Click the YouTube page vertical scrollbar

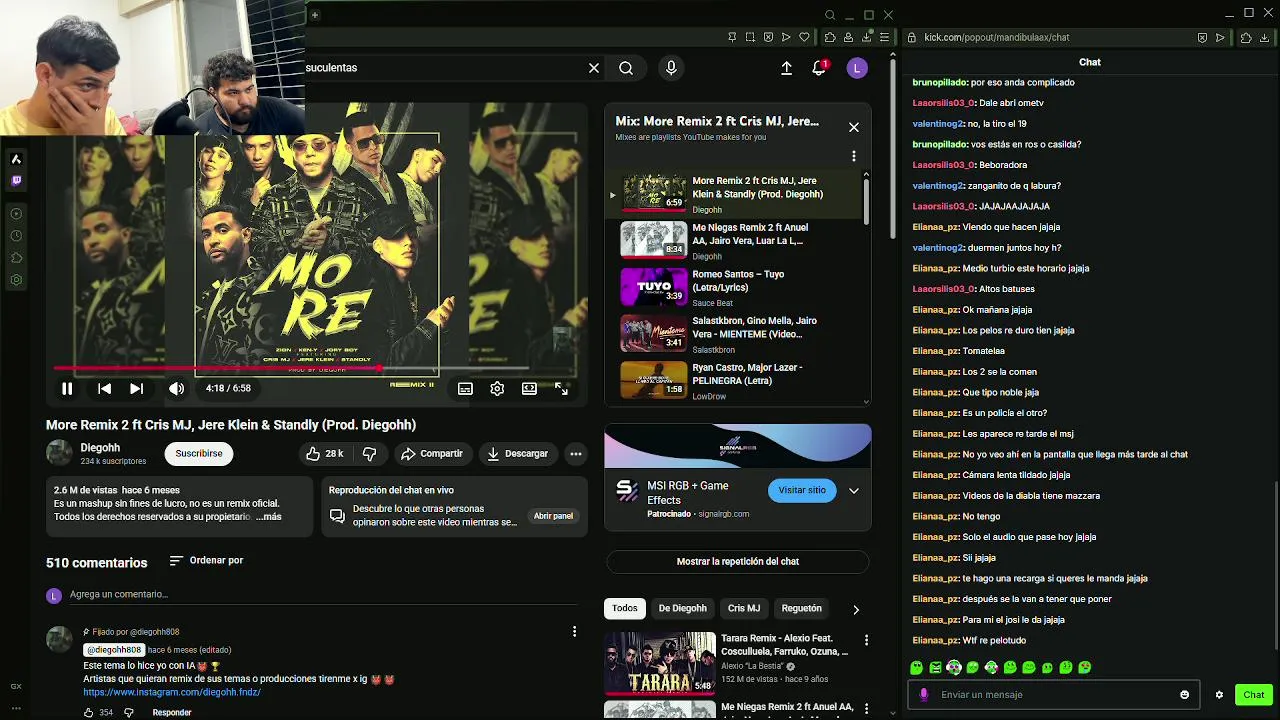point(892,150)
